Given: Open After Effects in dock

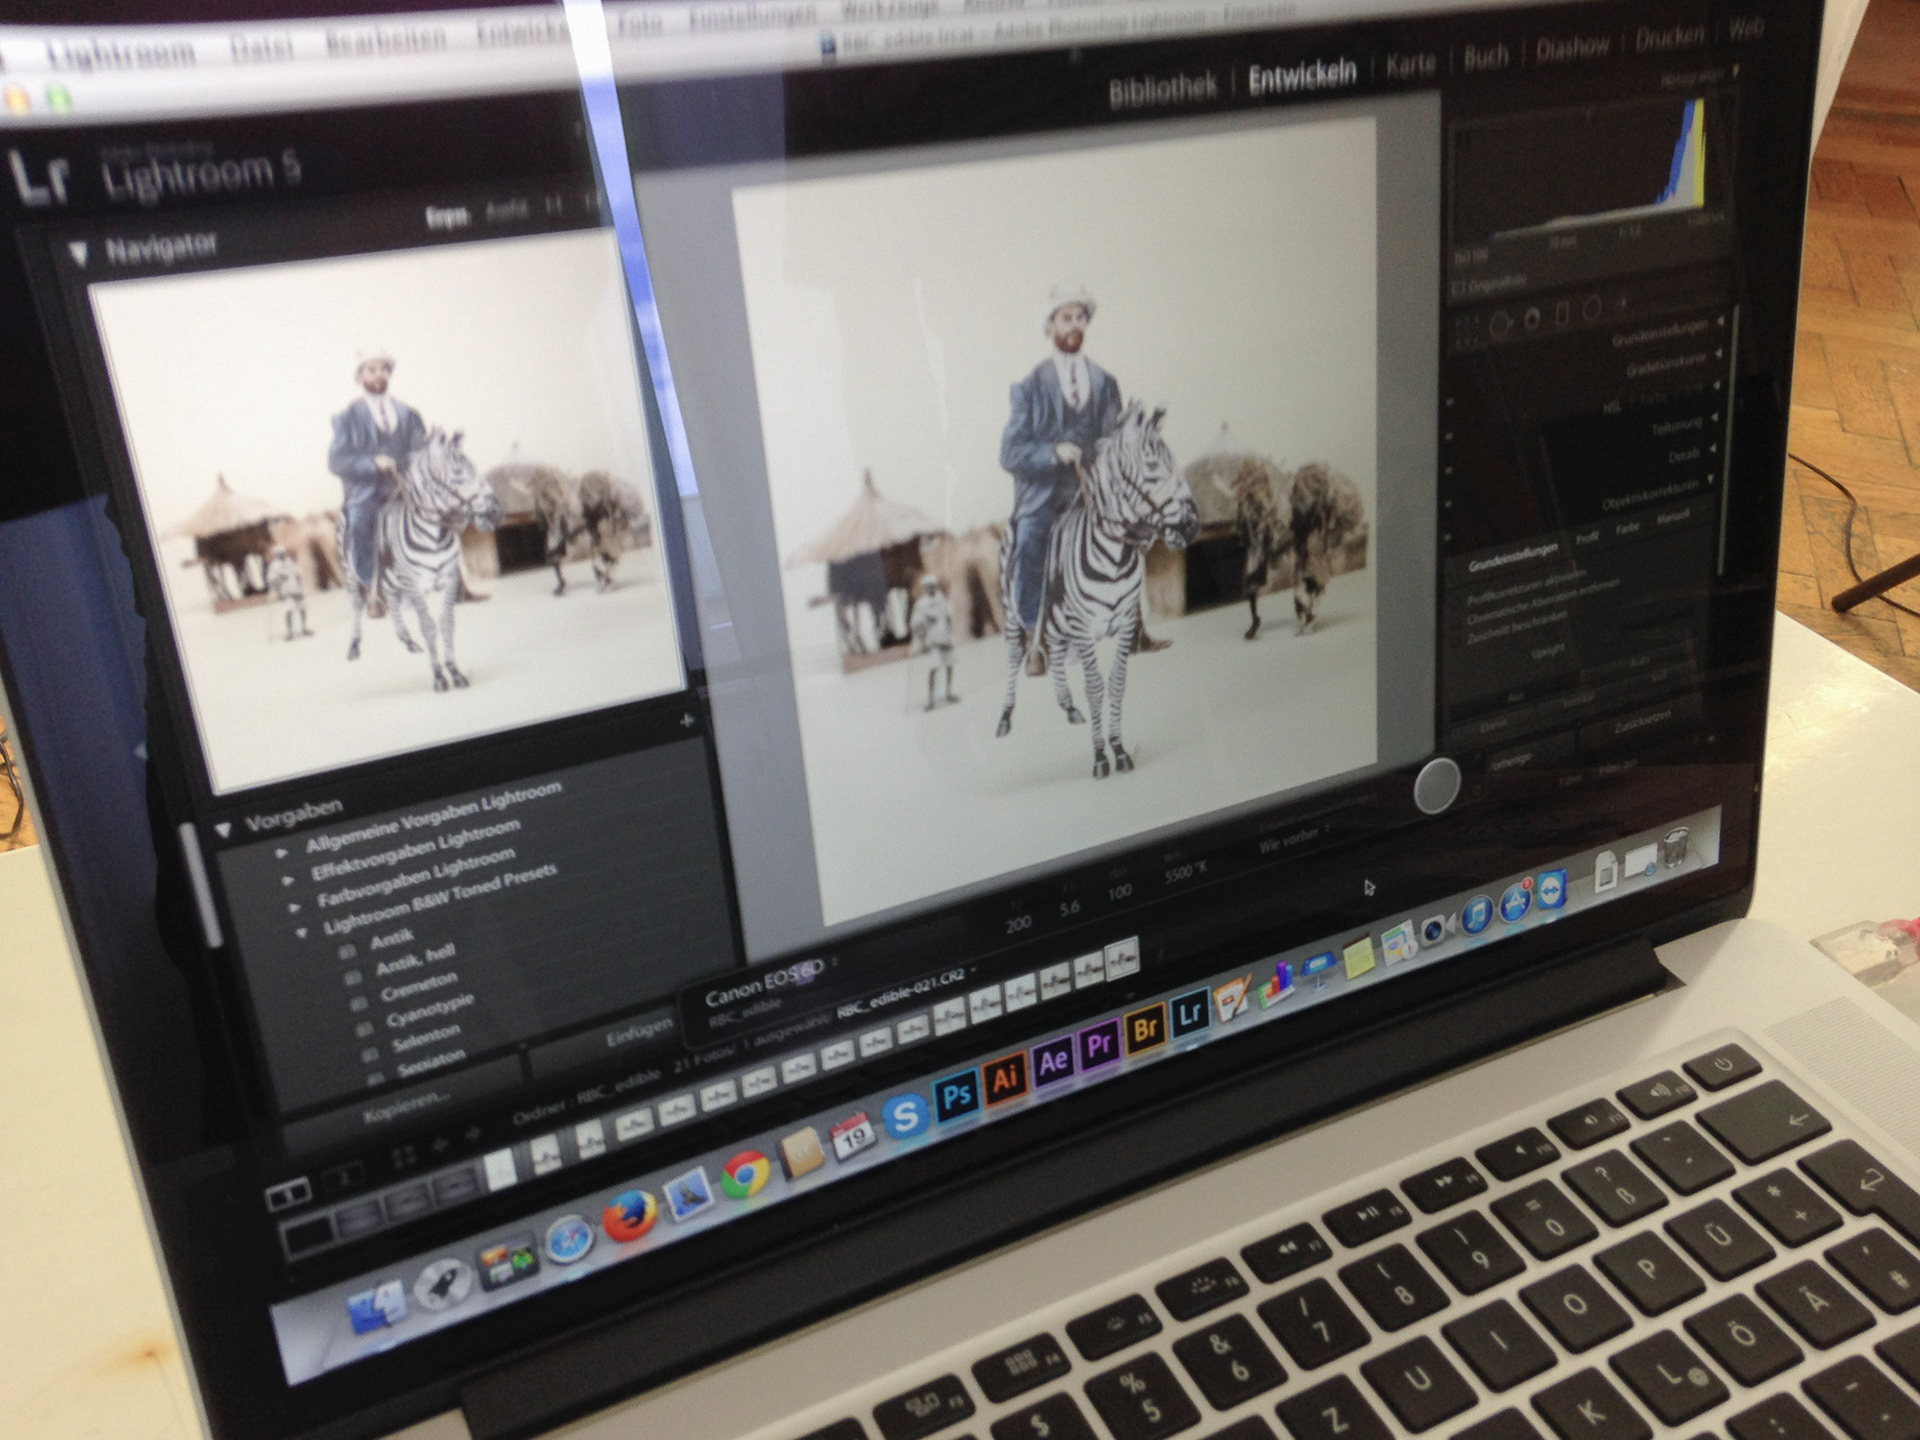Looking at the screenshot, I should click(x=1053, y=1061).
